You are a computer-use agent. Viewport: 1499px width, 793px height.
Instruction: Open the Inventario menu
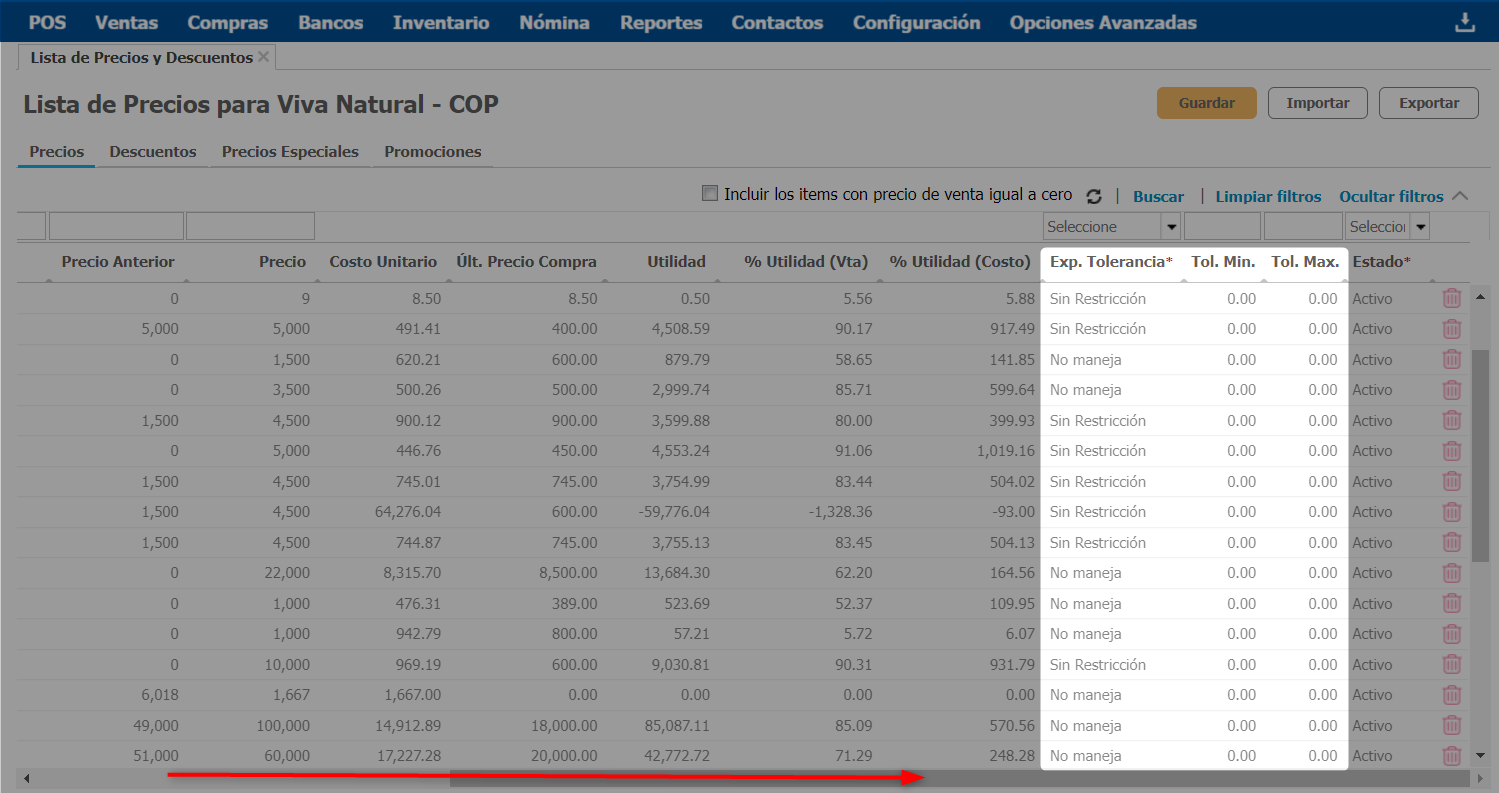coord(441,22)
